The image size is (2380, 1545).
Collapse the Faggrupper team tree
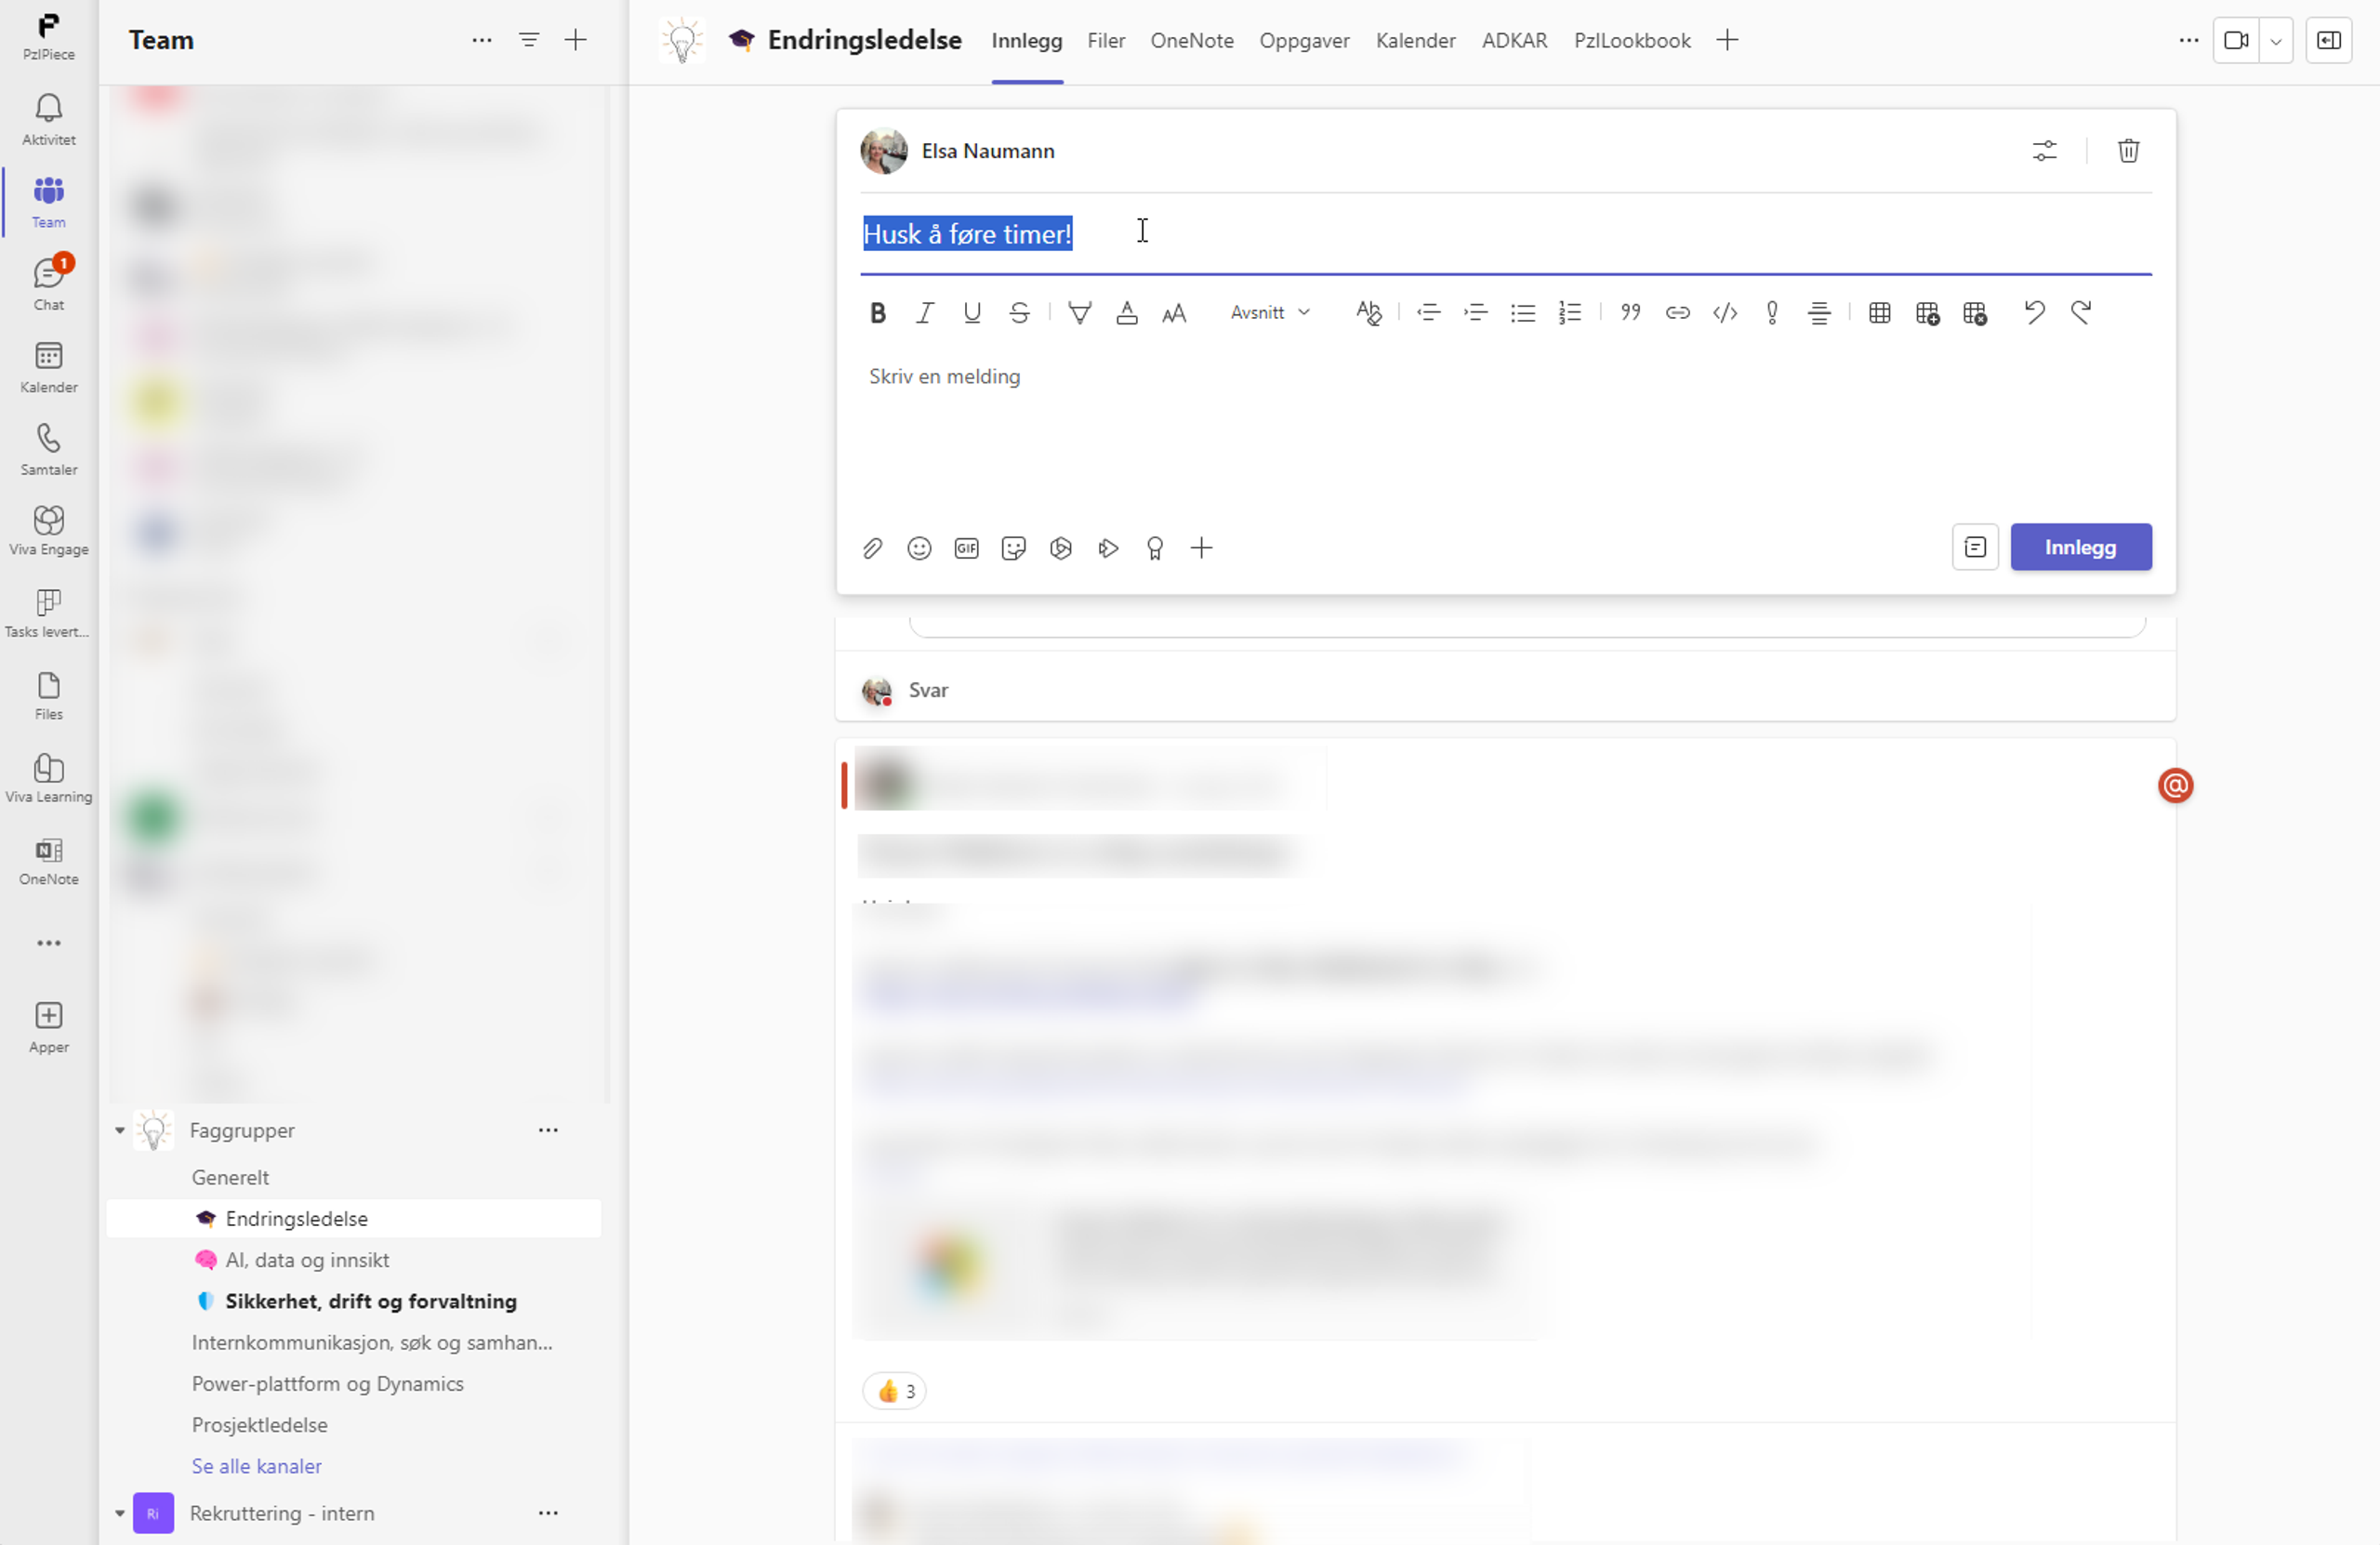coord(120,1130)
